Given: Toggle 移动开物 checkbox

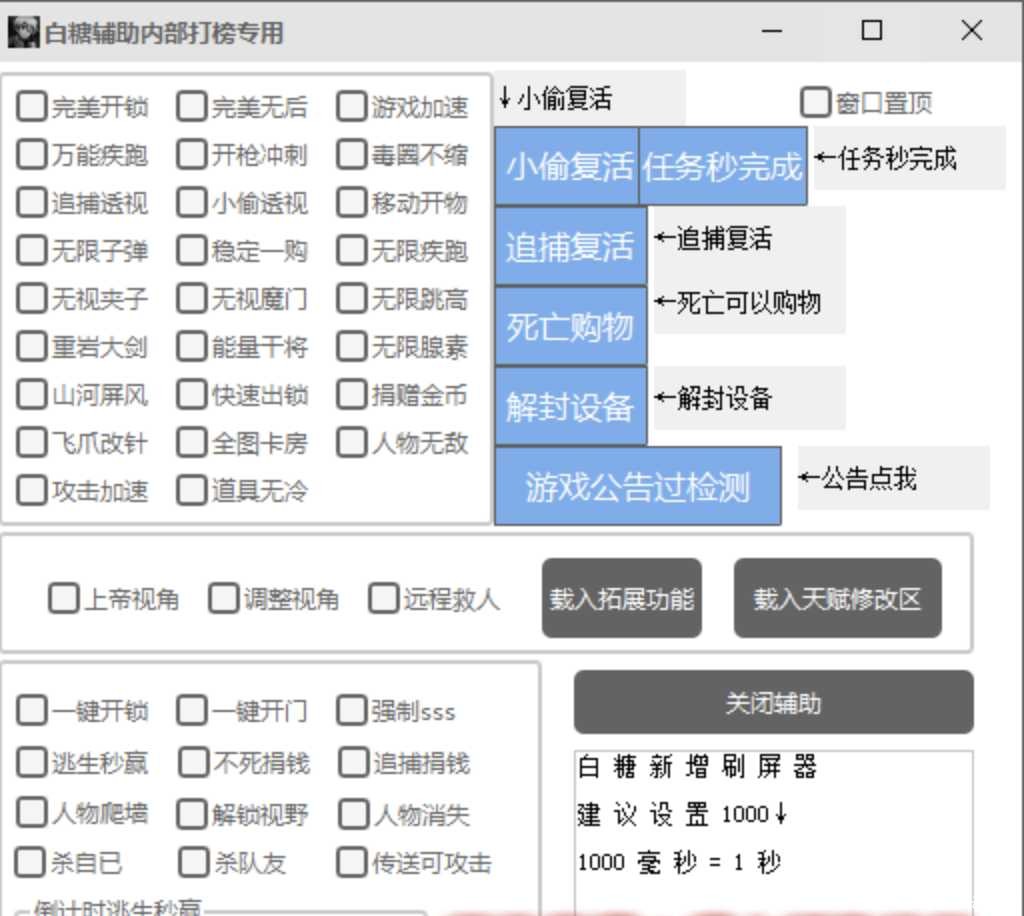Looking at the screenshot, I should (x=351, y=202).
